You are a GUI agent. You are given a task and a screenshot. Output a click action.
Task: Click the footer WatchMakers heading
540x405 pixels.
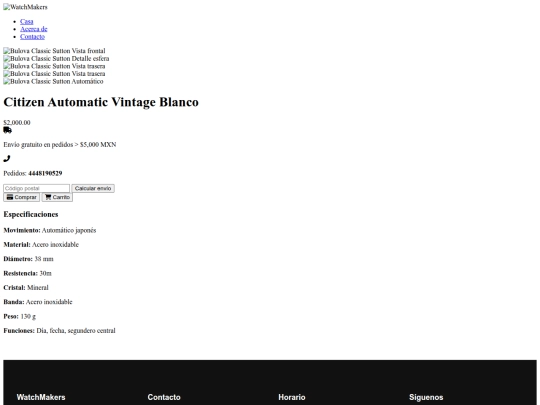(x=41, y=397)
